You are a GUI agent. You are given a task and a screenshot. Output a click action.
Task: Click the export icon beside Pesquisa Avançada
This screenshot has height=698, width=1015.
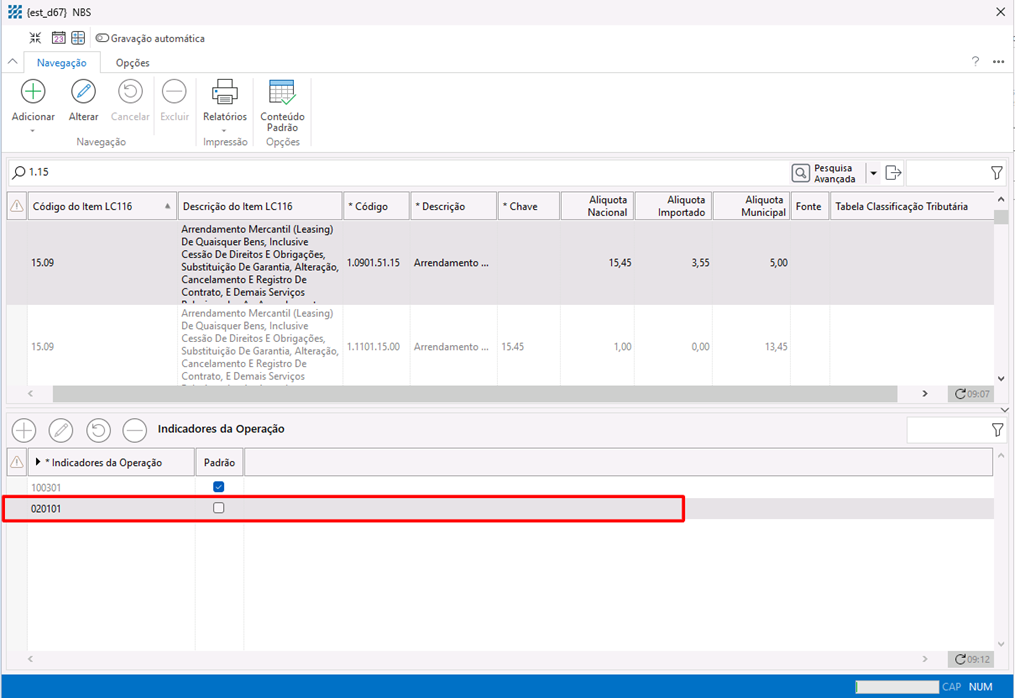894,173
